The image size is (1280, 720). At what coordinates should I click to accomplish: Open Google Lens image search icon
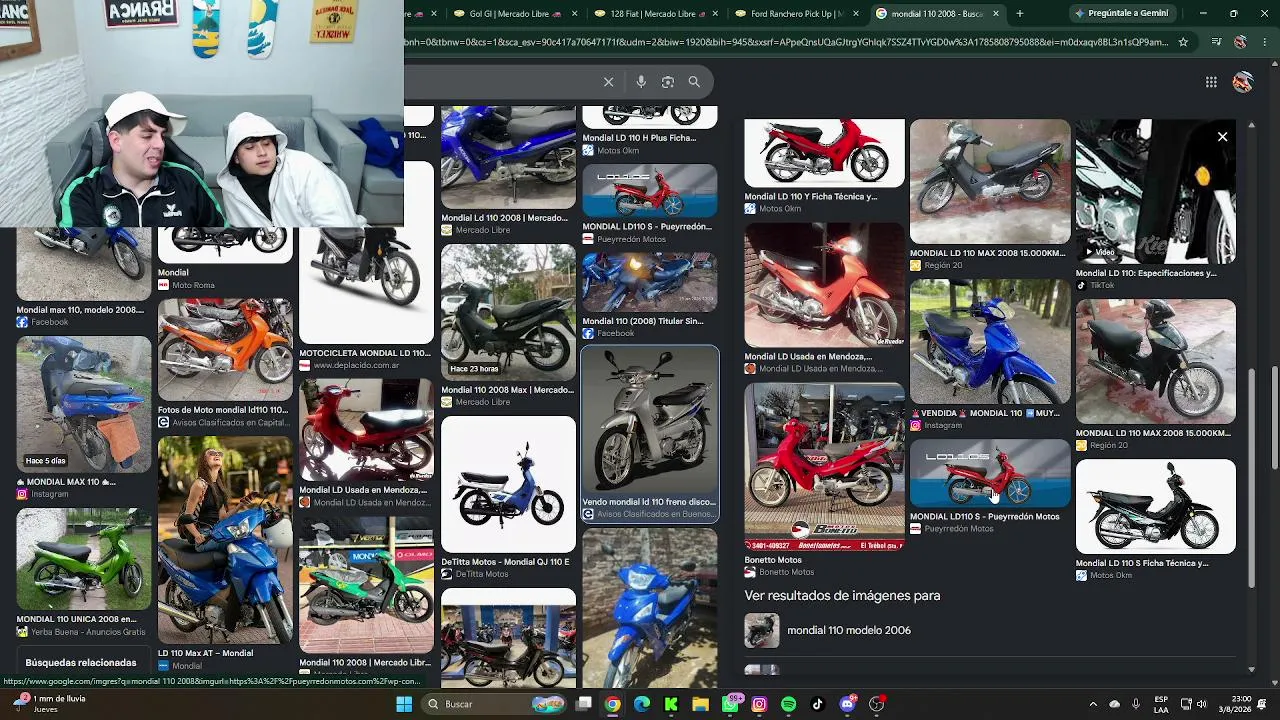pyautogui.click(x=668, y=82)
